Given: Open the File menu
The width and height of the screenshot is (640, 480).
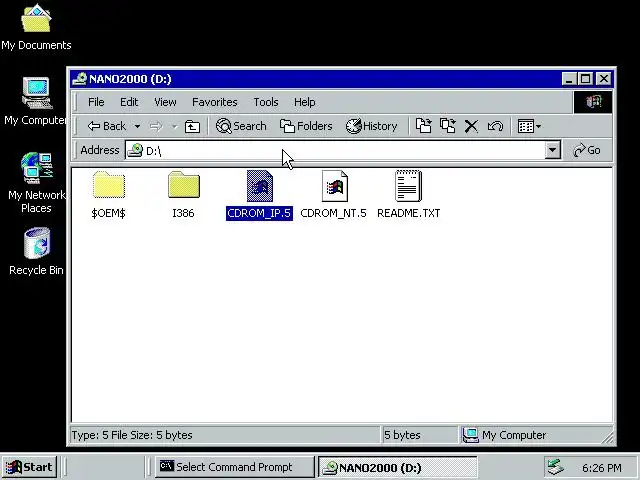Looking at the screenshot, I should click(96, 102).
